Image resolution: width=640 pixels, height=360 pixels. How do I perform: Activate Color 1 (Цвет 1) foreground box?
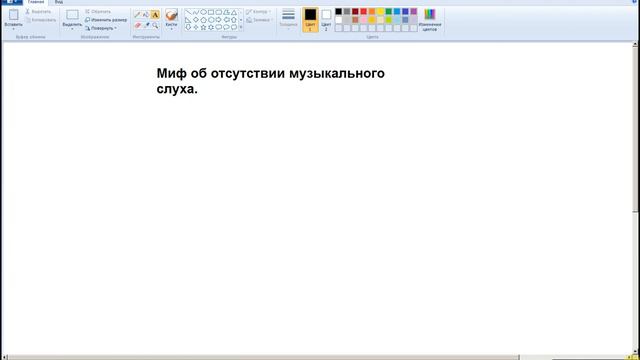(310, 20)
